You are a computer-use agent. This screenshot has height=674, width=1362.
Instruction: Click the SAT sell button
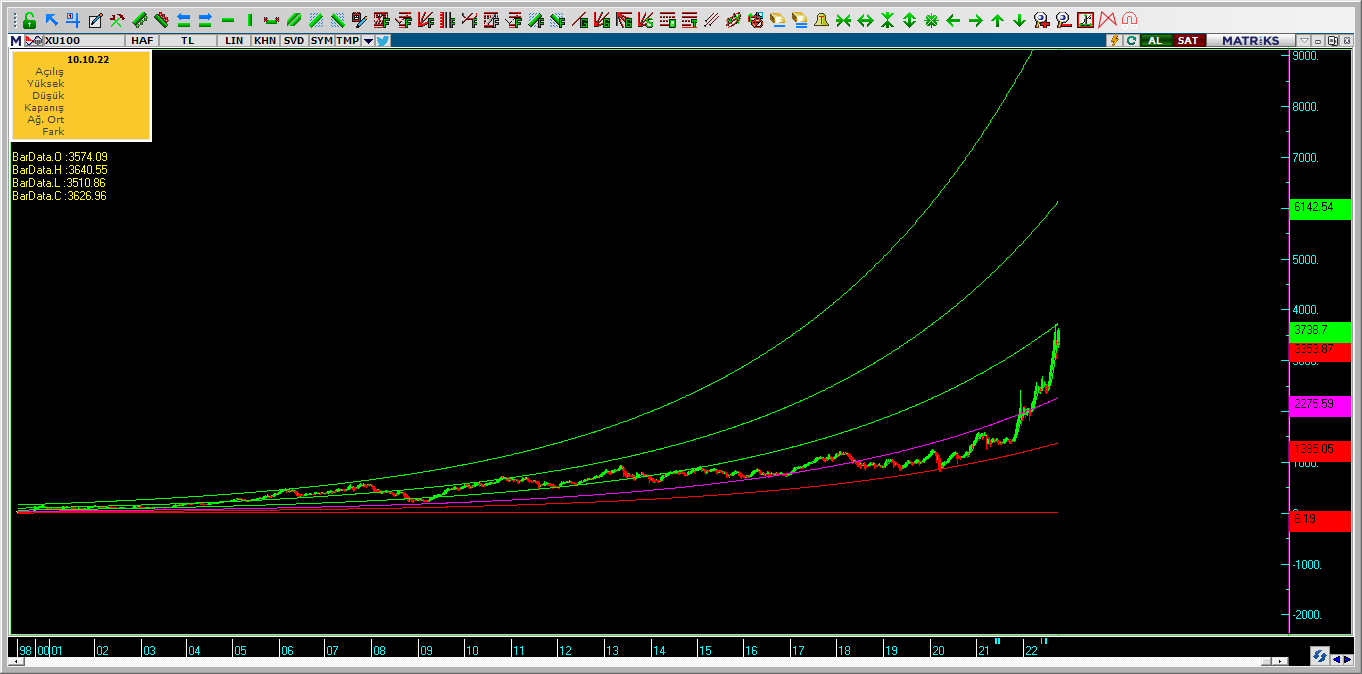click(1187, 41)
